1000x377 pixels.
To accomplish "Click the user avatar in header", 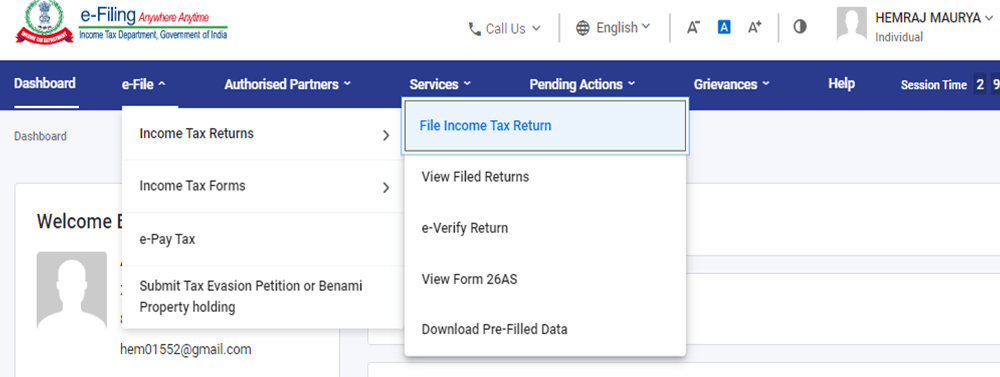I will tap(851, 24).
